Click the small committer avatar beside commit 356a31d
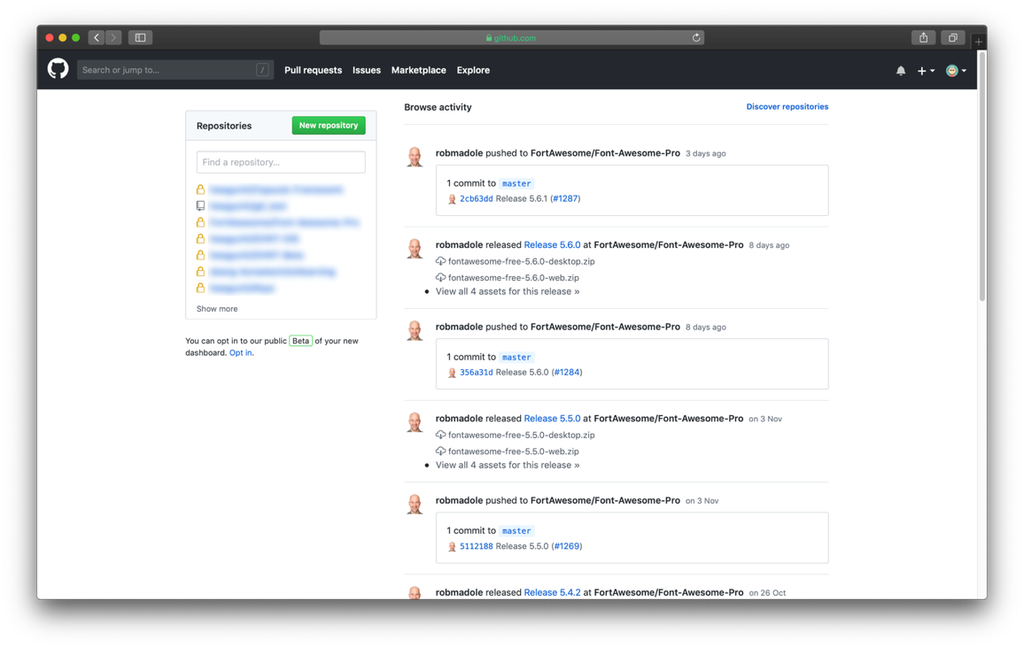1024x648 pixels. [452, 373]
